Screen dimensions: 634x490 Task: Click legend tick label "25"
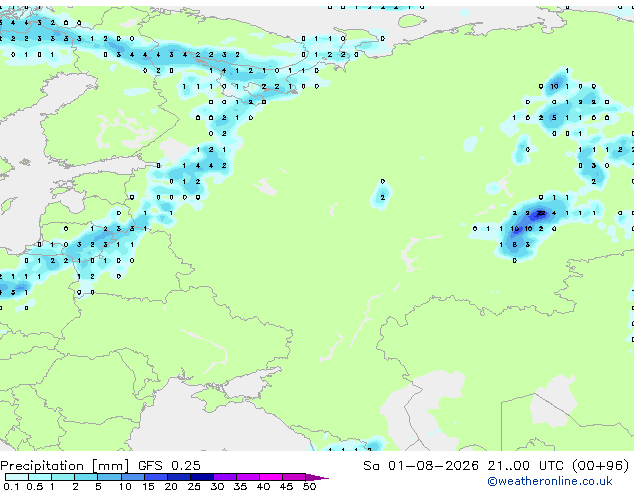[x=194, y=486]
